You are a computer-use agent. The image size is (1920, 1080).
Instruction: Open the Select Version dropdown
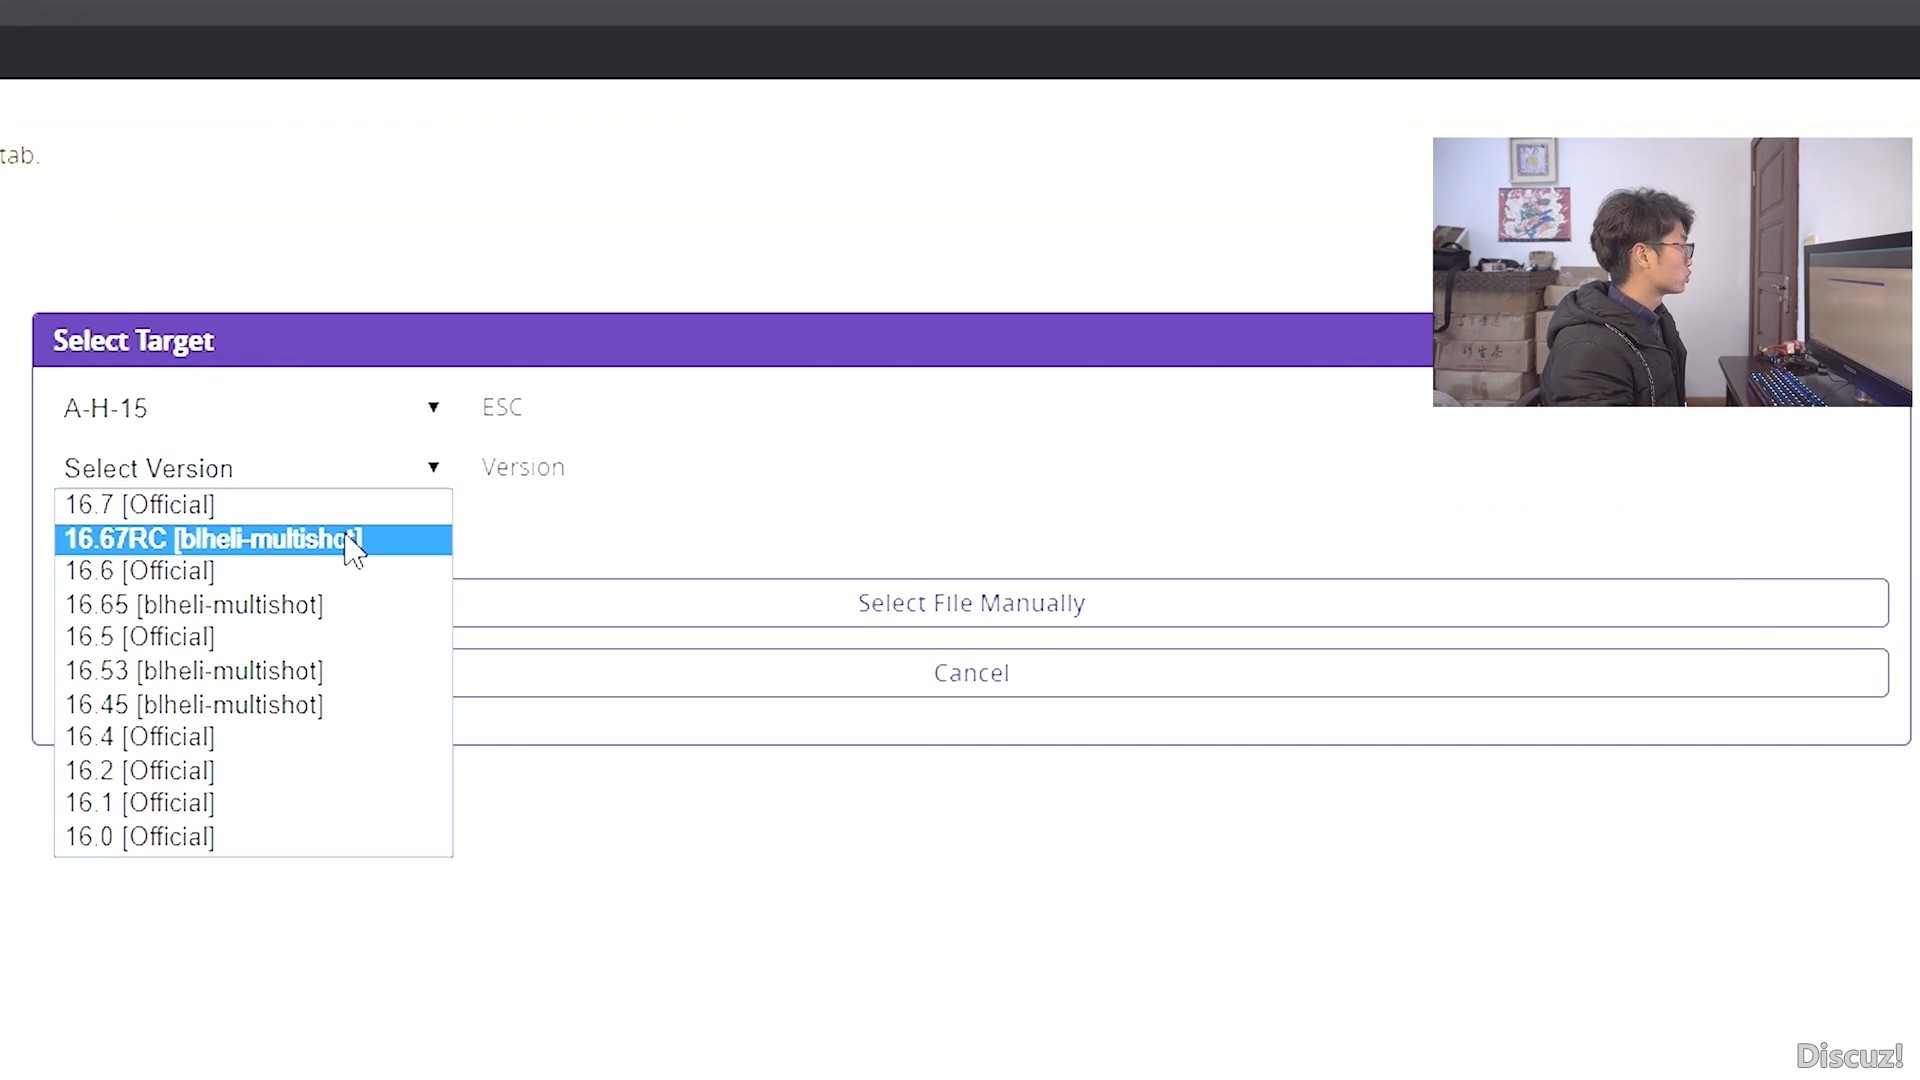(253, 468)
